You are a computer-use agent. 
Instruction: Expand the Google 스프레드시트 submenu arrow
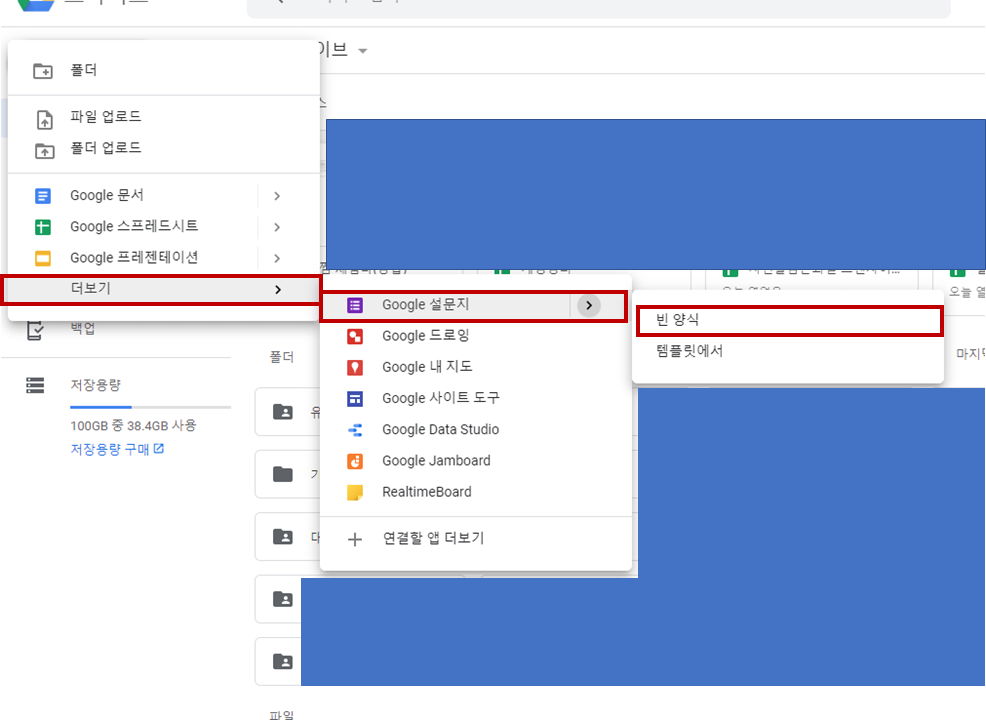[x=277, y=227]
